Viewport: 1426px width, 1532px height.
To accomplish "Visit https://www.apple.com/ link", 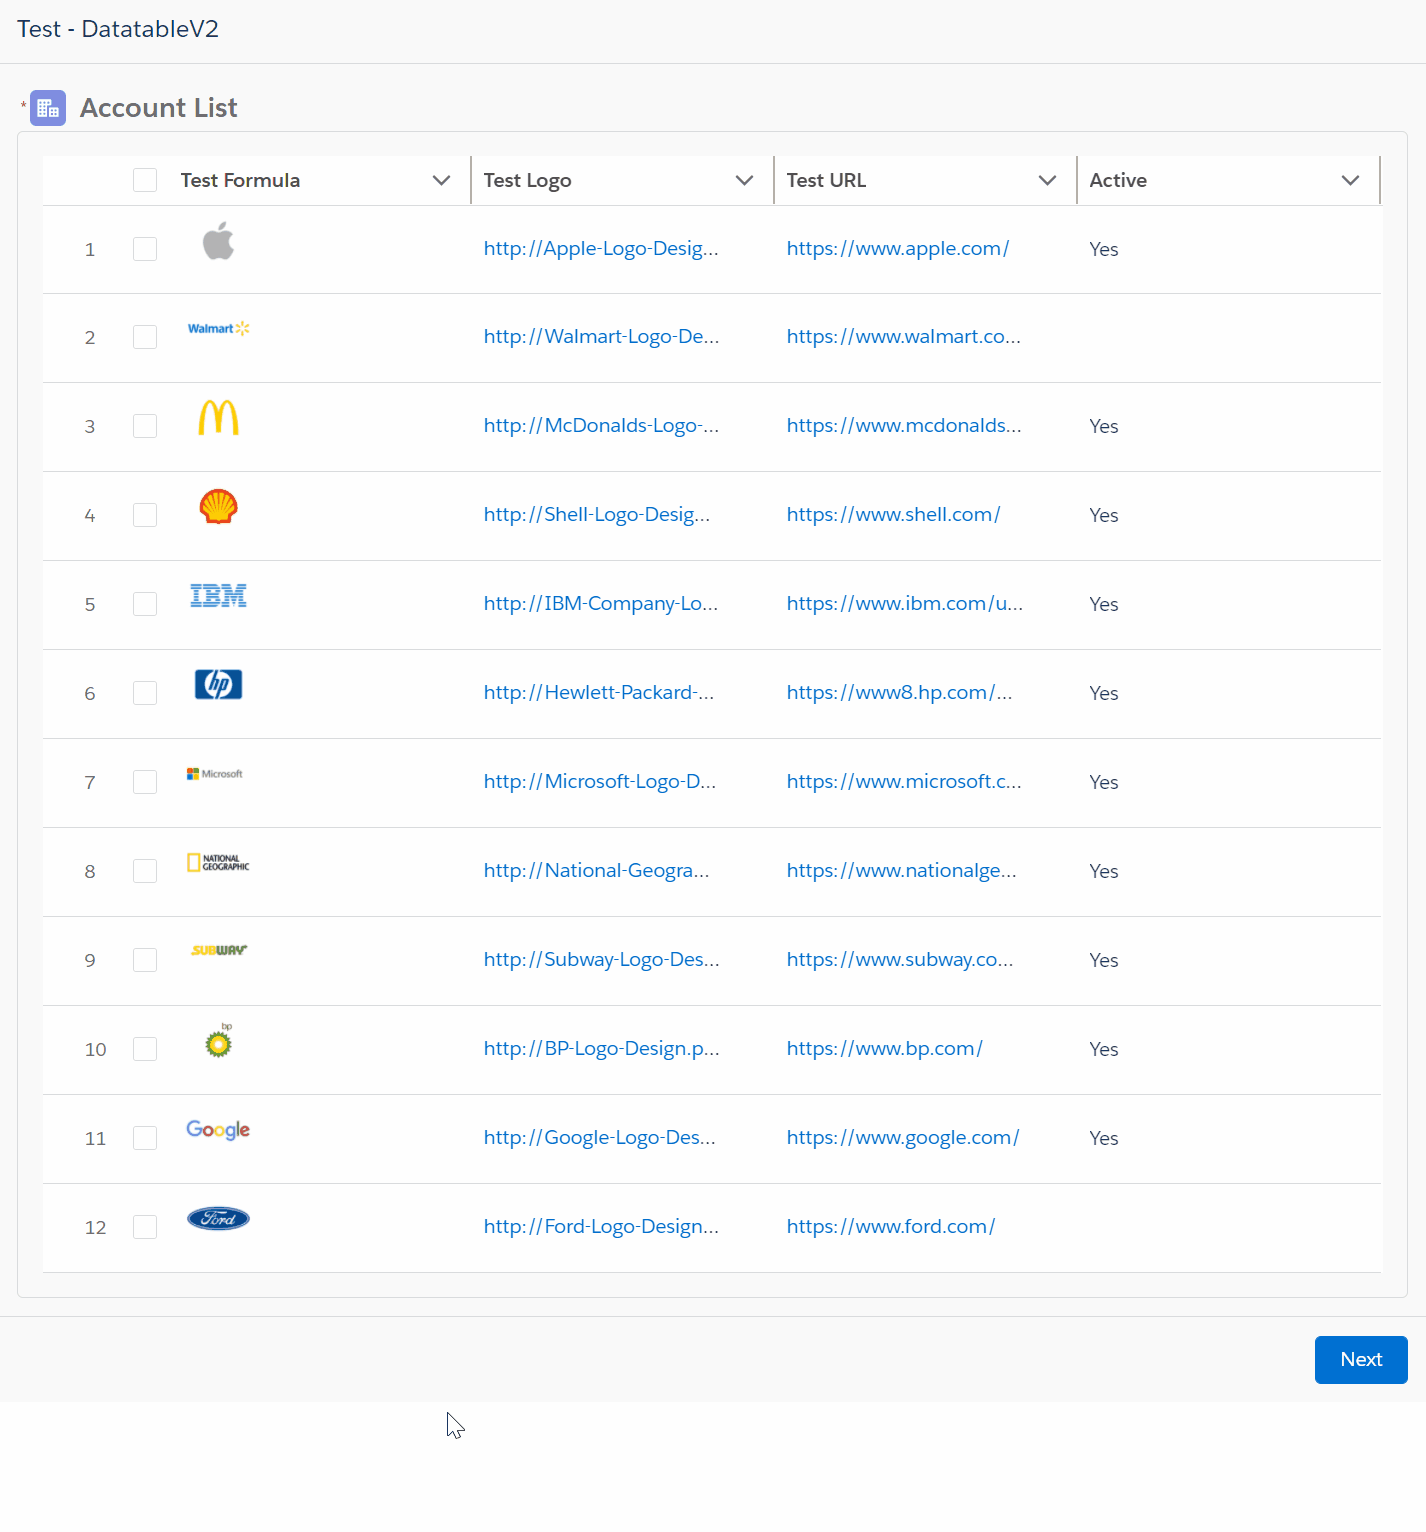I will click(898, 249).
